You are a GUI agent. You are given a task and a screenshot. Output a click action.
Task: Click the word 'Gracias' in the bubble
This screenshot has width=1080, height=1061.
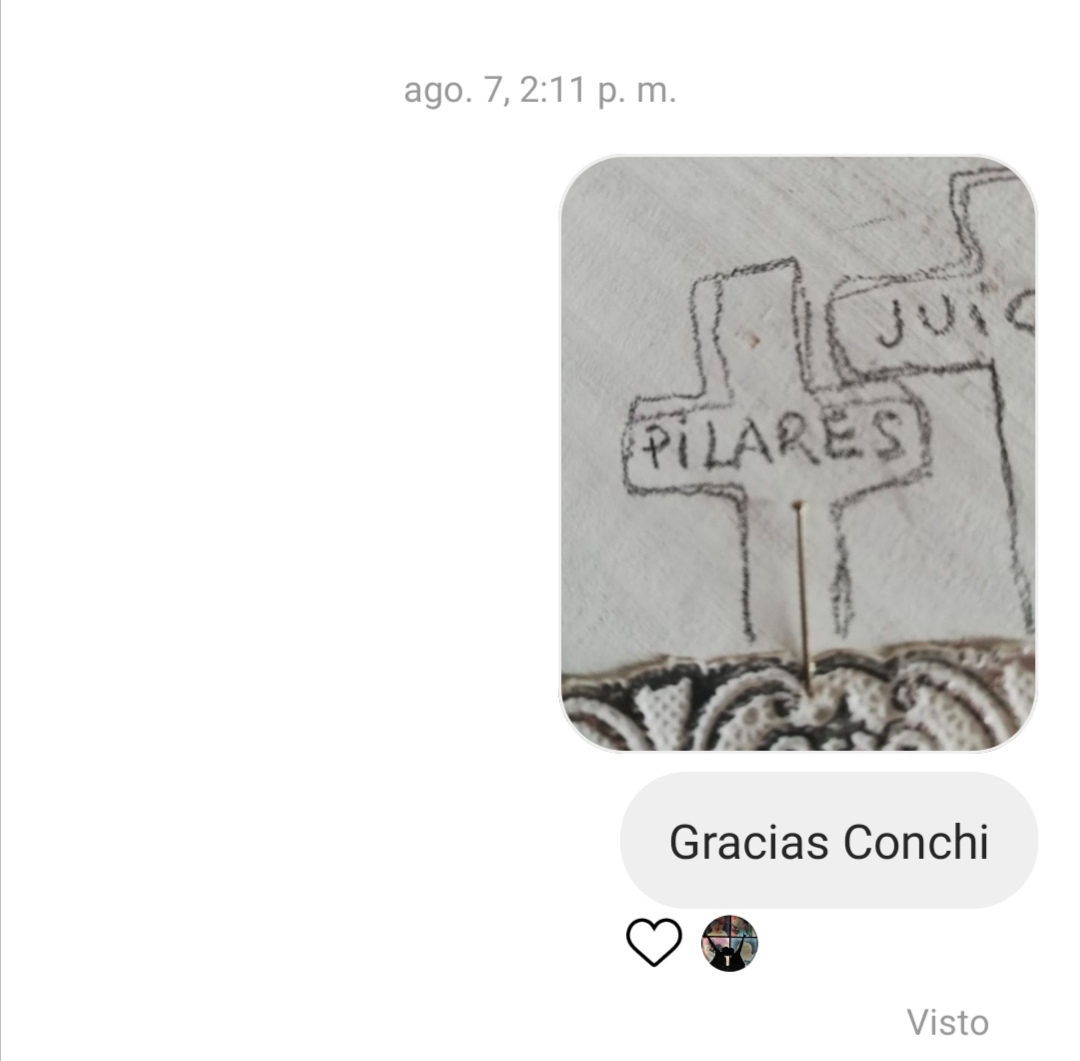point(749,842)
